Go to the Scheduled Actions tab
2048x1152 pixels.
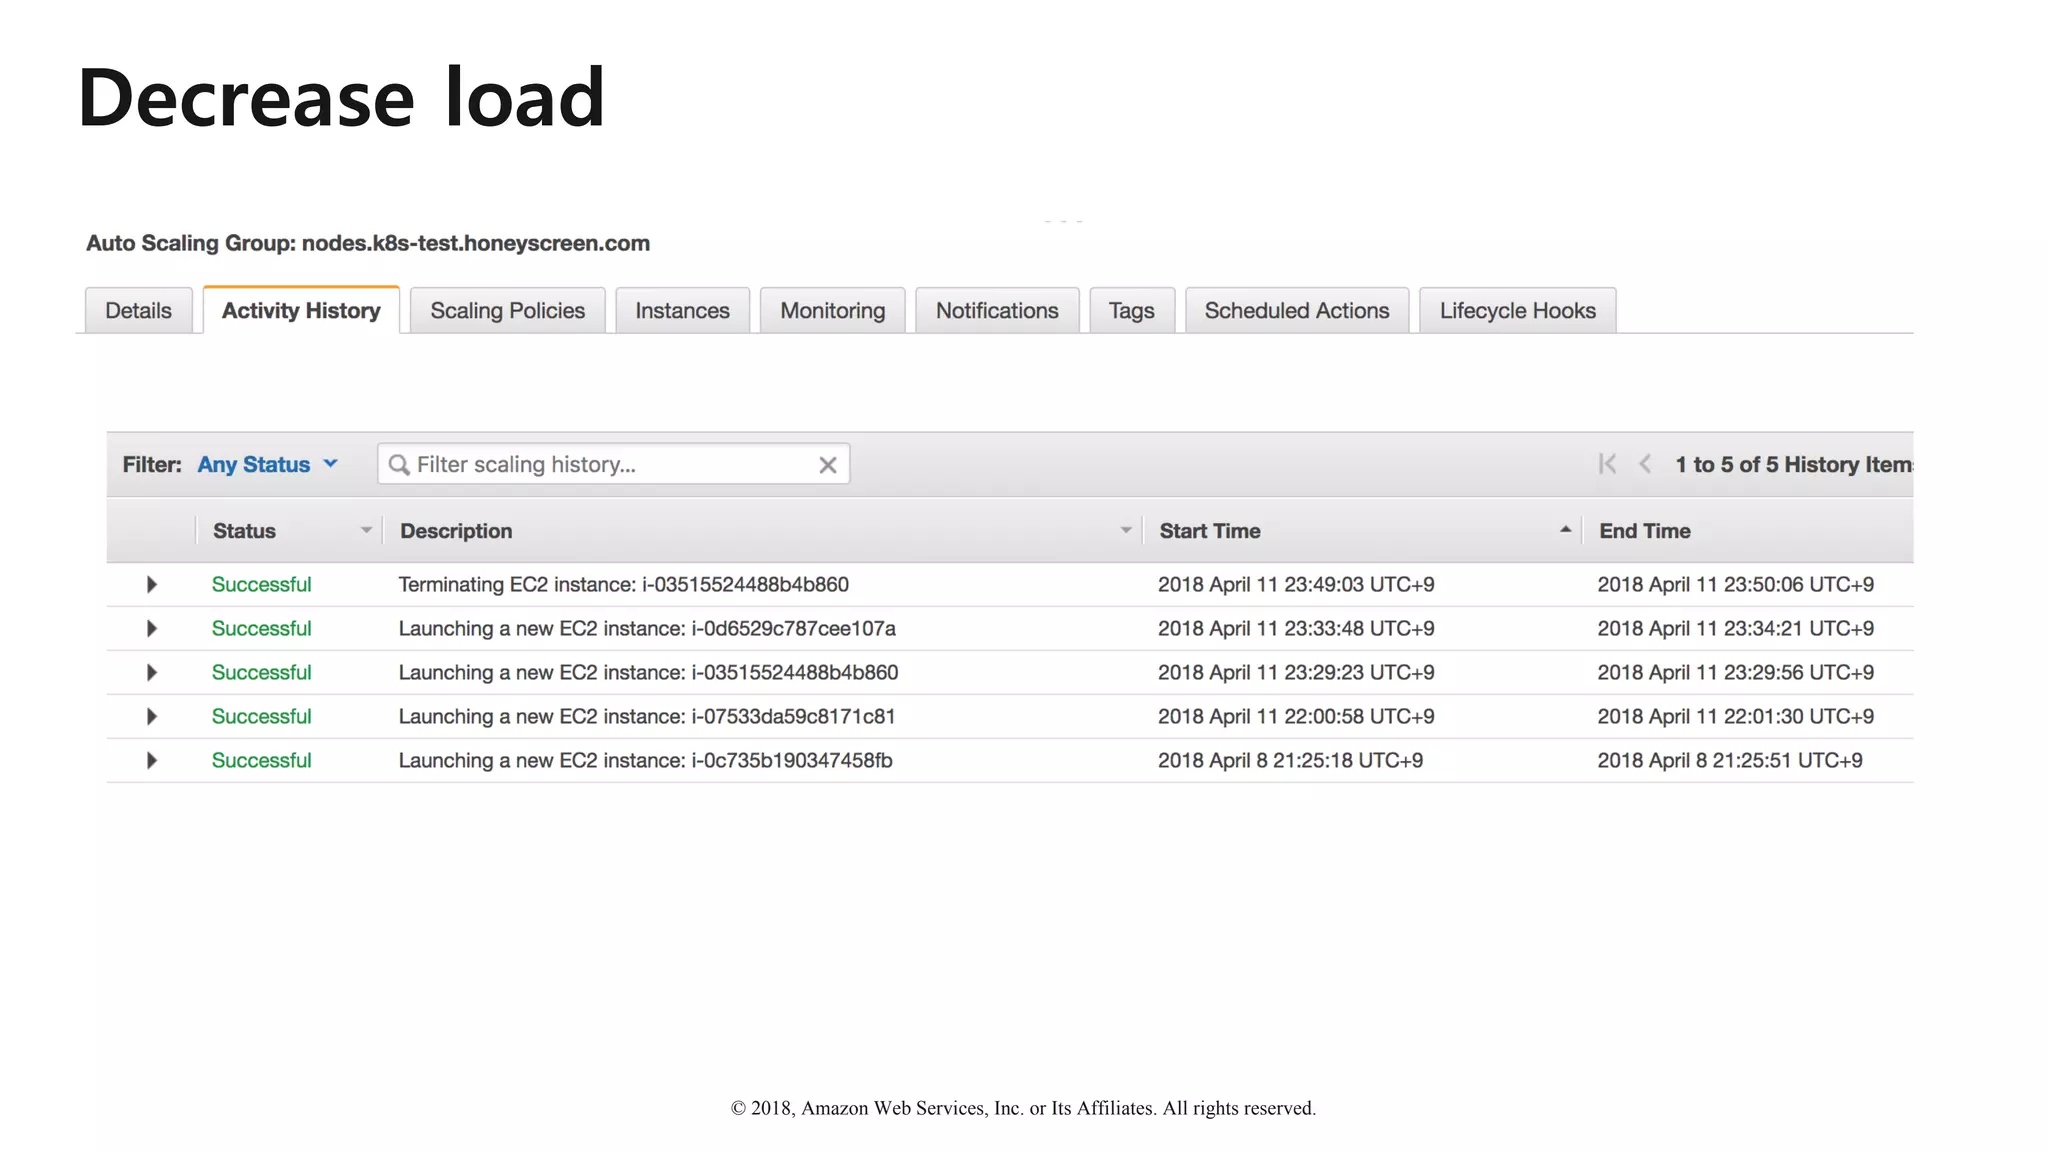pyautogui.click(x=1296, y=311)
